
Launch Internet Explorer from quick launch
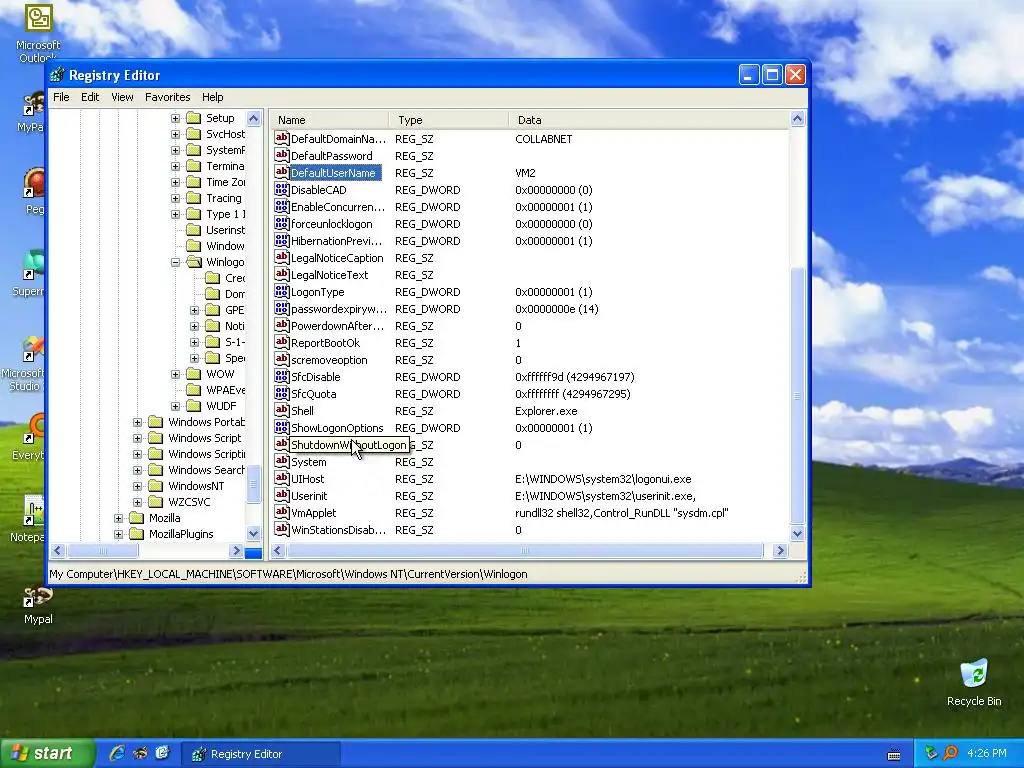(117, 753)
